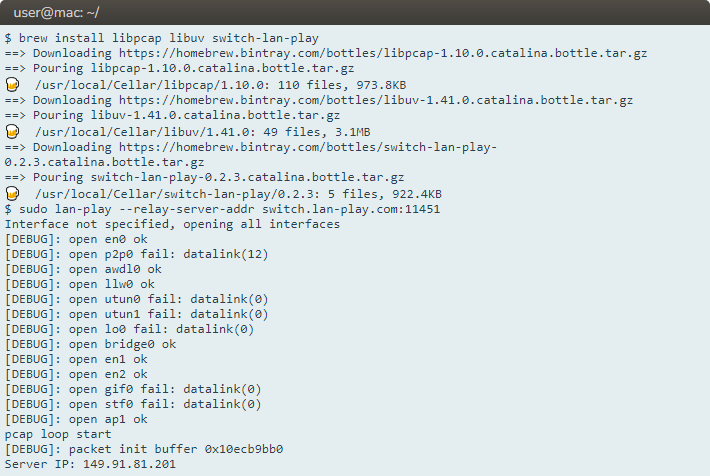Click the beer mug icon beside libuv Cellar path
This screenshot has width=710, height=476.
click(13, 131)
